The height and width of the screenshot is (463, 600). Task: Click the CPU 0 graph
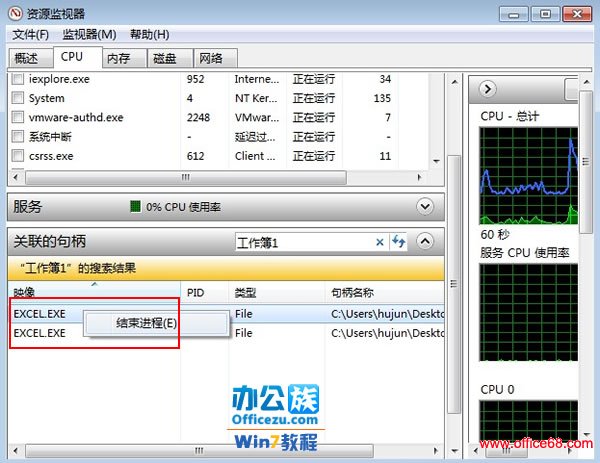529,421
